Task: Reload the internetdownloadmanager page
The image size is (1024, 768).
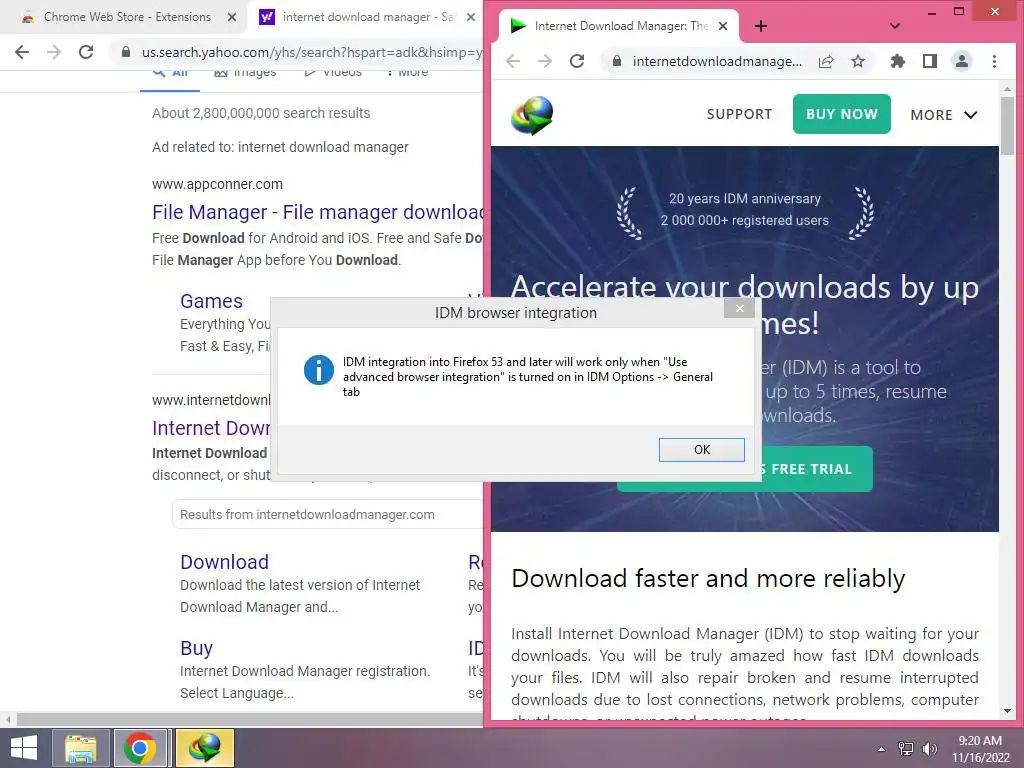Action: tap(577, 61)
